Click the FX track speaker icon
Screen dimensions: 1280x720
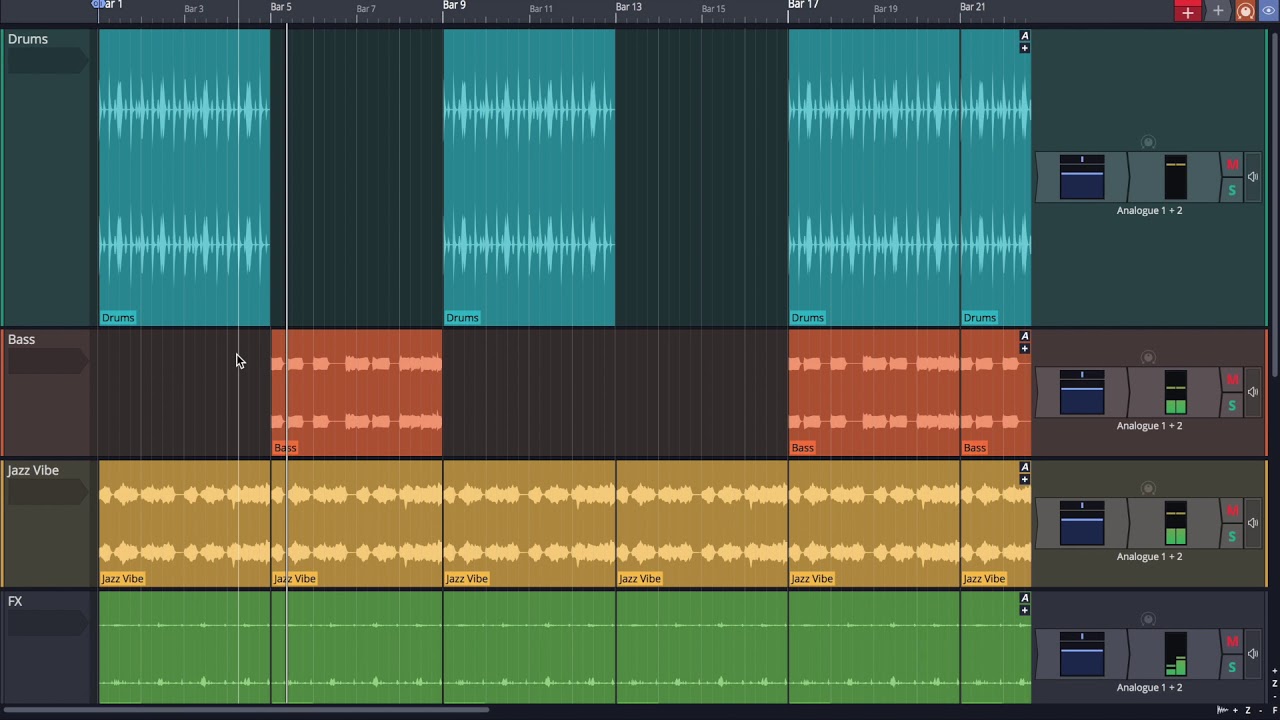[1252, 654]
